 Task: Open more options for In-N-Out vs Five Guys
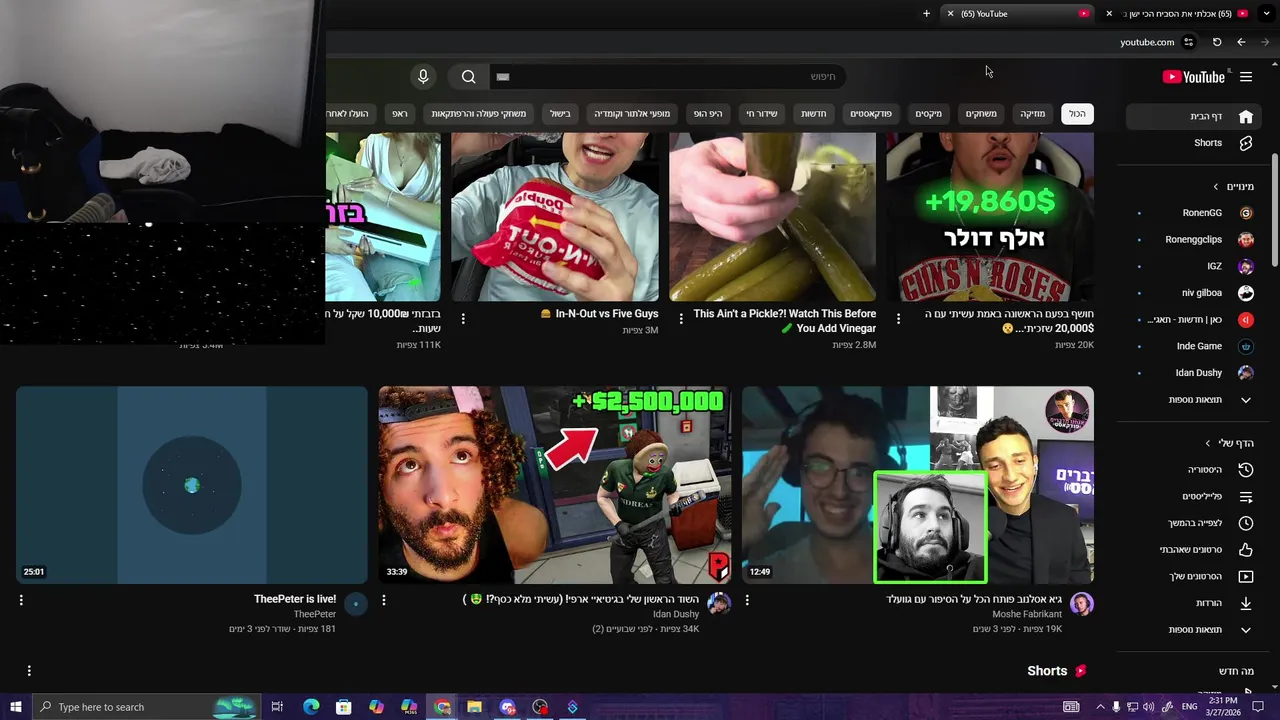click(463, 318)
